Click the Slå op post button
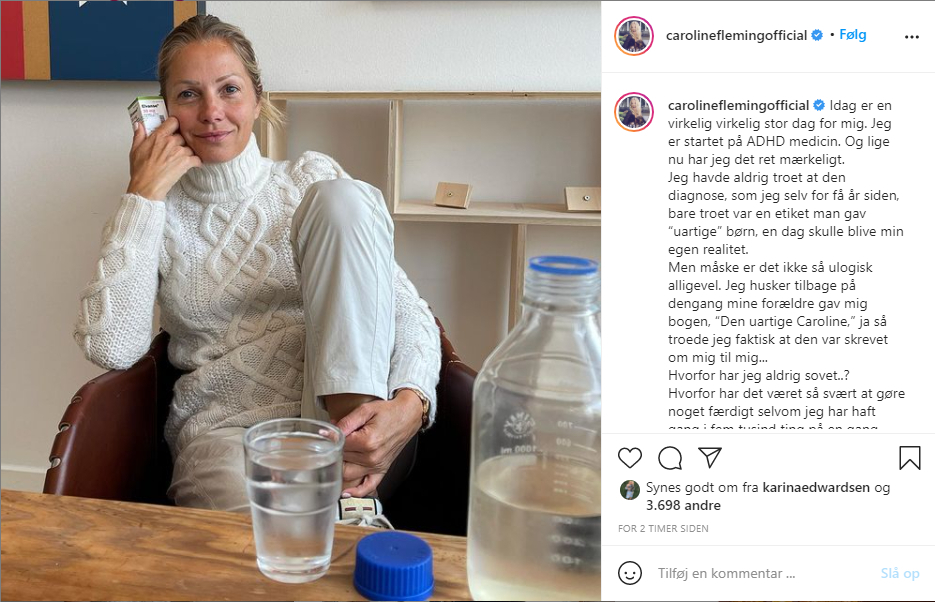Screen dimensions: 935x602 [900, 573]
